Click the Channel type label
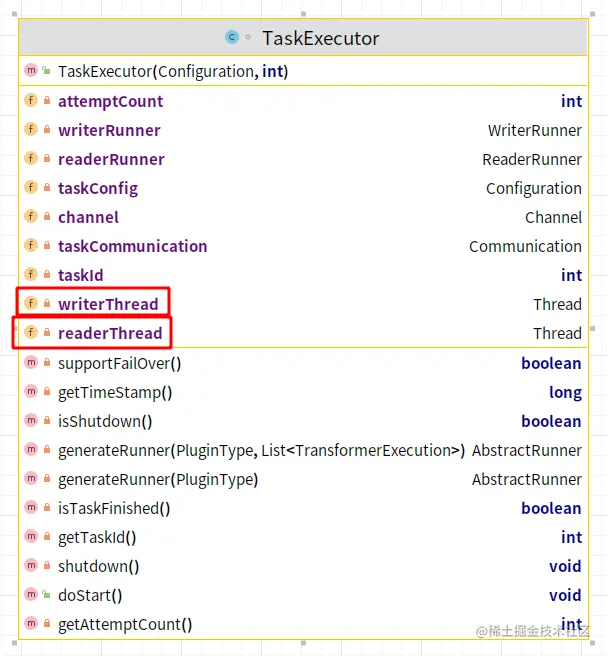The image size is (608, 656). click(553, 217)
